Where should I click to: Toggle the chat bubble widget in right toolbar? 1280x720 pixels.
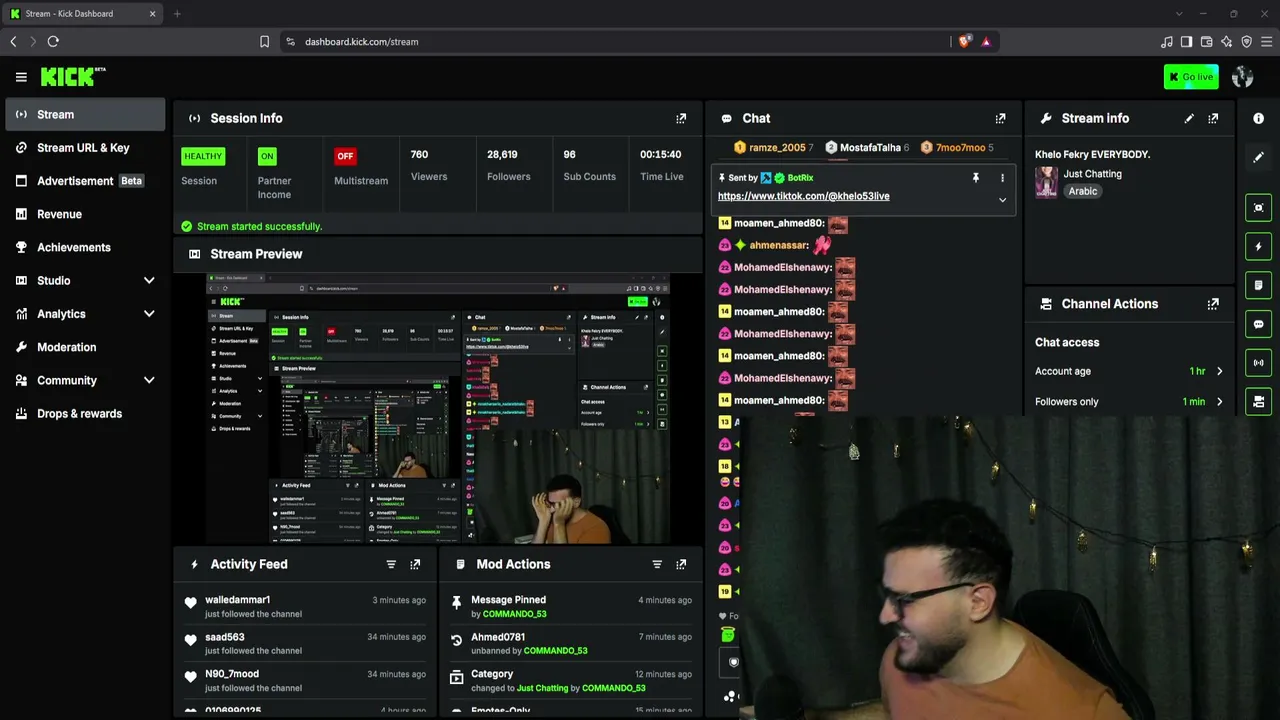pyautogui.click(x=1259, y=324)
